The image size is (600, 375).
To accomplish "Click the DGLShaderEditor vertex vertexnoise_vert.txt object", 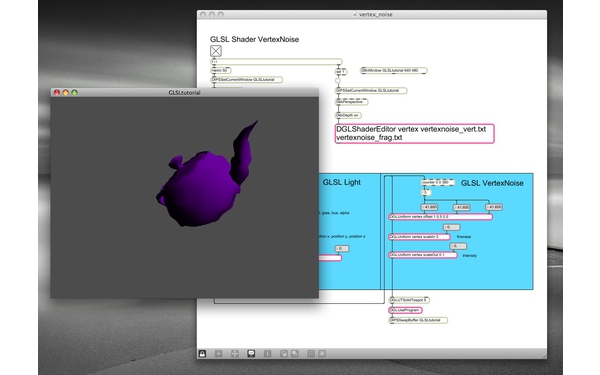I will pyautogui.click(x=414, y=134).
